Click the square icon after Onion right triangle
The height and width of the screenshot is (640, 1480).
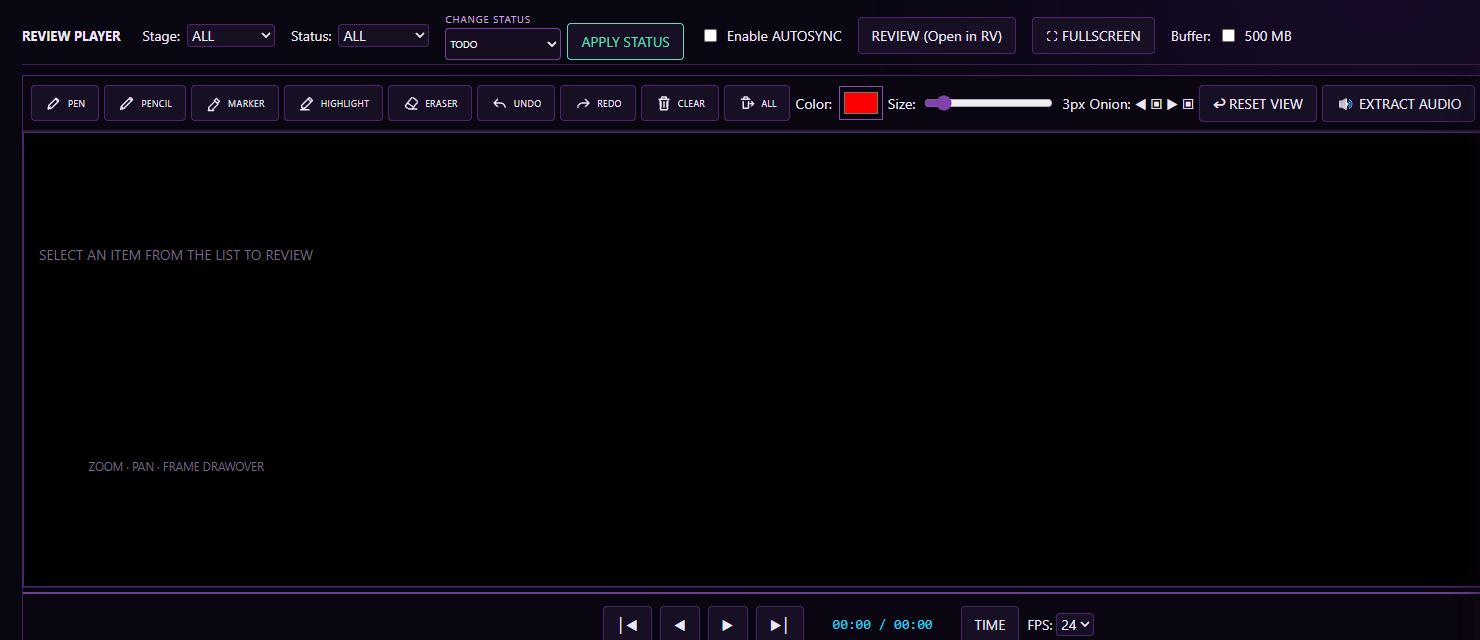[1188, 104]
